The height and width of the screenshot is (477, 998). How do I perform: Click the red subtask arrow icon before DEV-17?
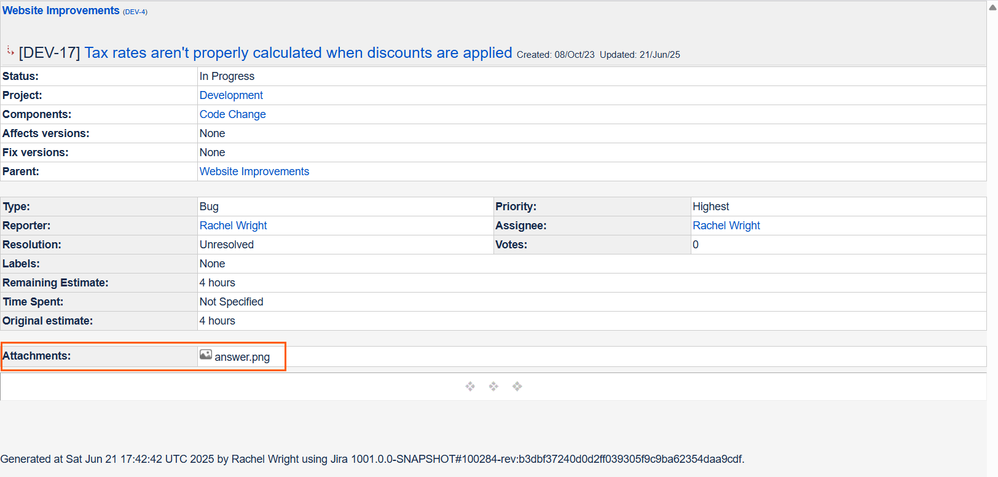click(x=10, y=50)
